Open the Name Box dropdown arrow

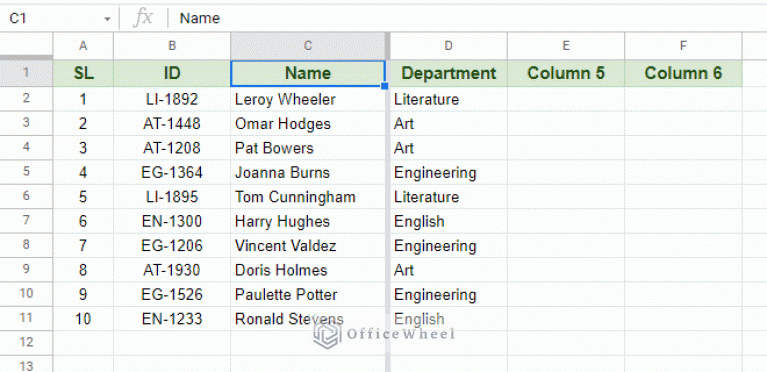click(107, 19)
